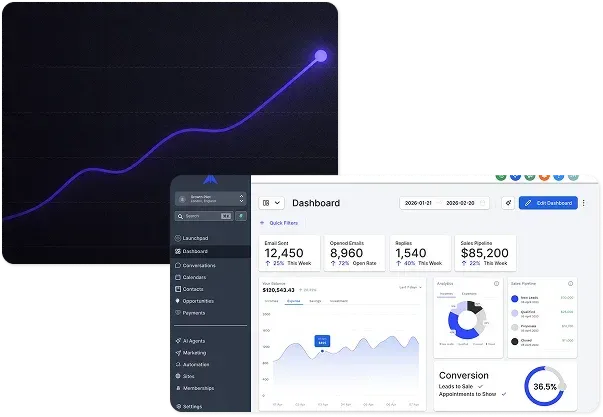Click the info icon on the Analytics card
Viewport: 603px width, 417px height.
pyautogui.click(x=496, y=284)
